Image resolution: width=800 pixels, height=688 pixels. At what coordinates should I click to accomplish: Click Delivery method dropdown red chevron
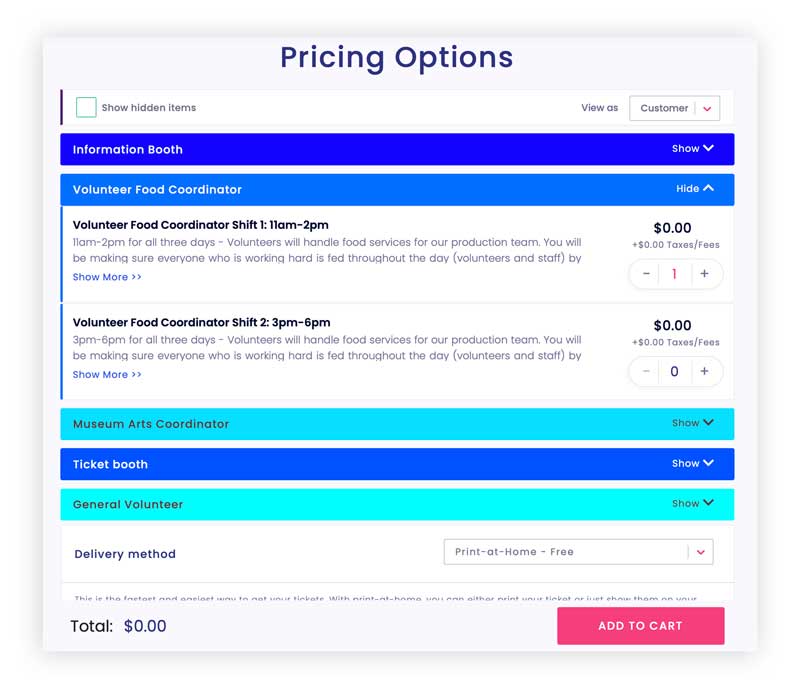point(701,552)
